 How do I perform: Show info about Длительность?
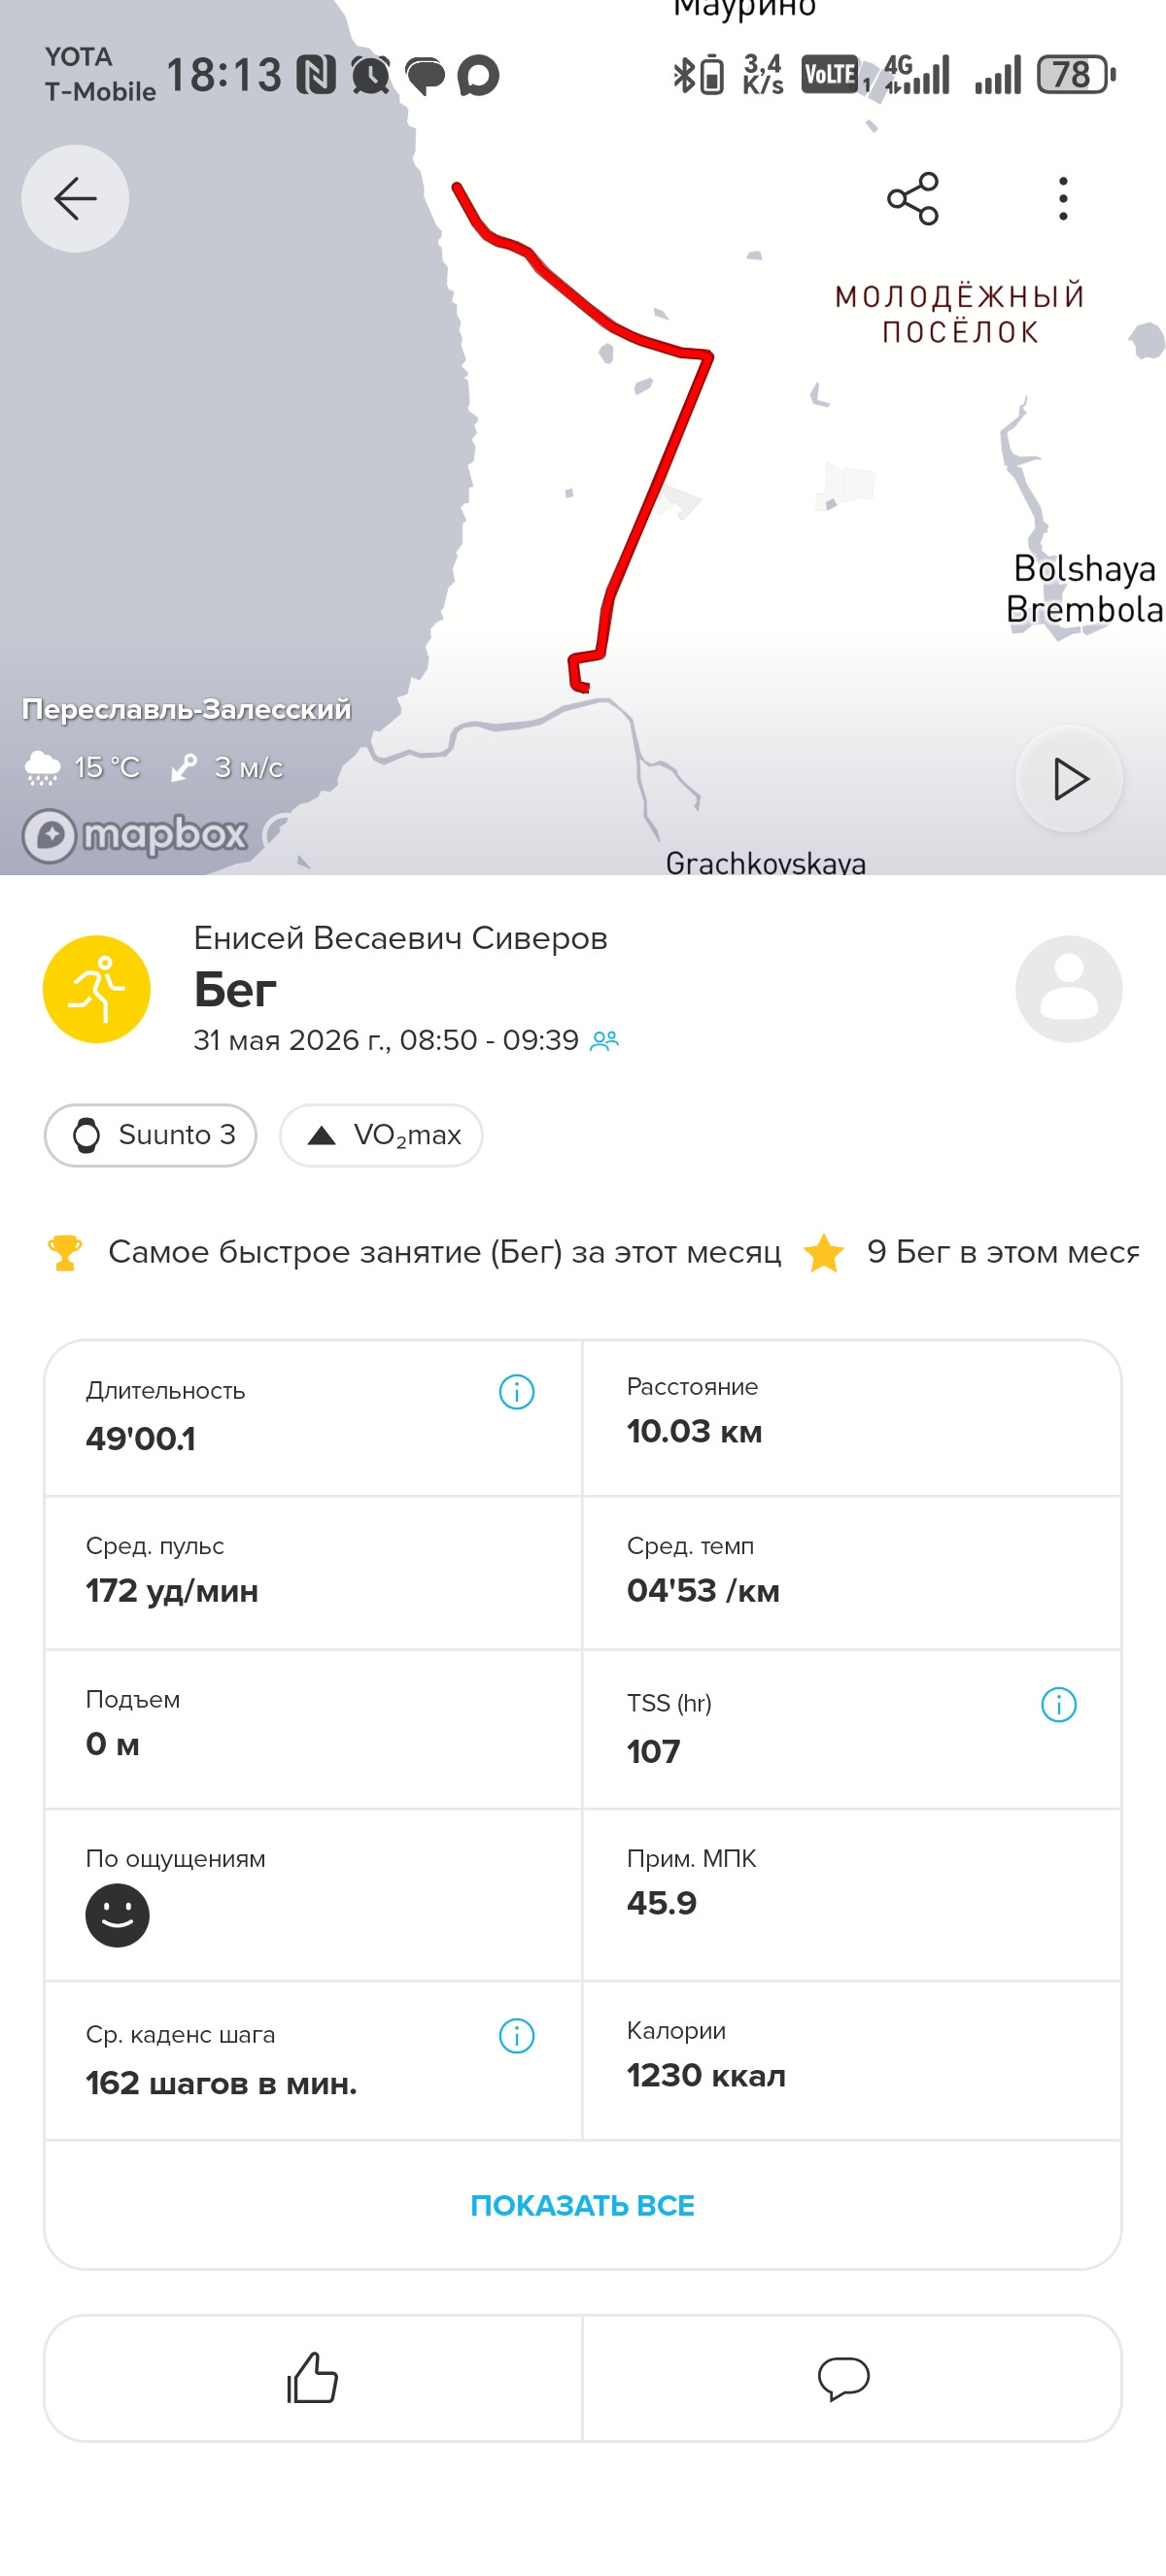517,1391
